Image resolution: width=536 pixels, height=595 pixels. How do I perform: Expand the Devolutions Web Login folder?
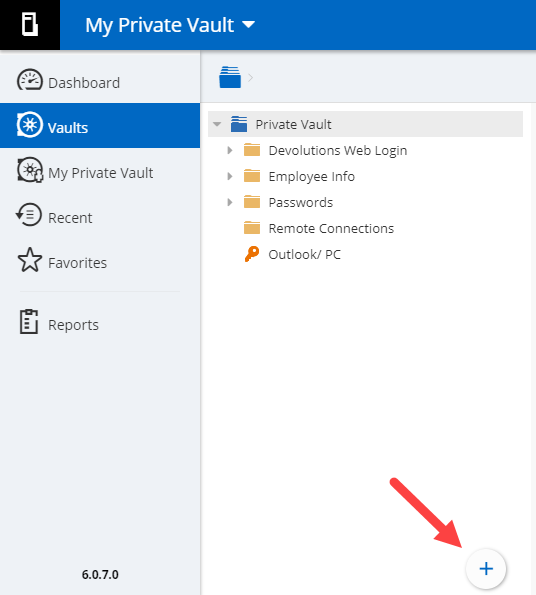tap(230, 150)
